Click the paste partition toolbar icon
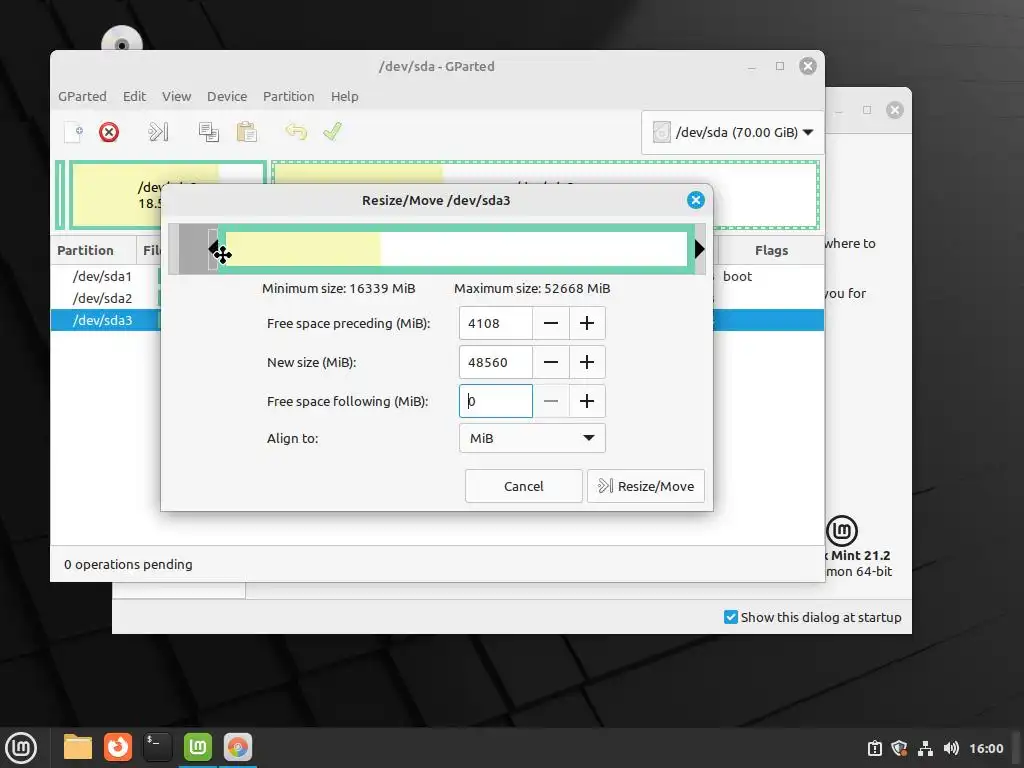Screen dimensions: 1024x768 point(247,132)
